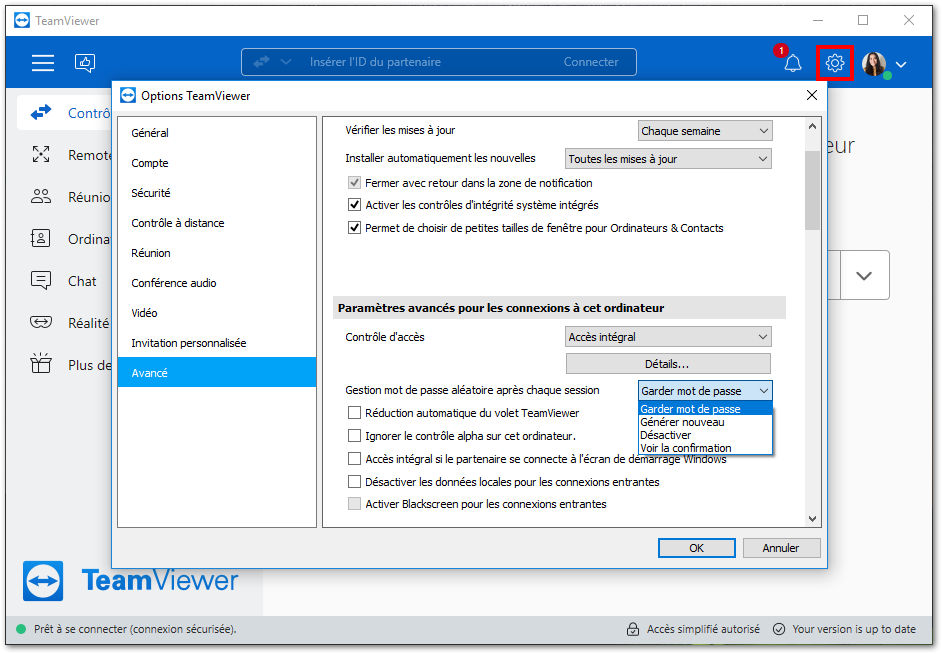
Task: Select the Général options category
Action: tap(217, 133)
